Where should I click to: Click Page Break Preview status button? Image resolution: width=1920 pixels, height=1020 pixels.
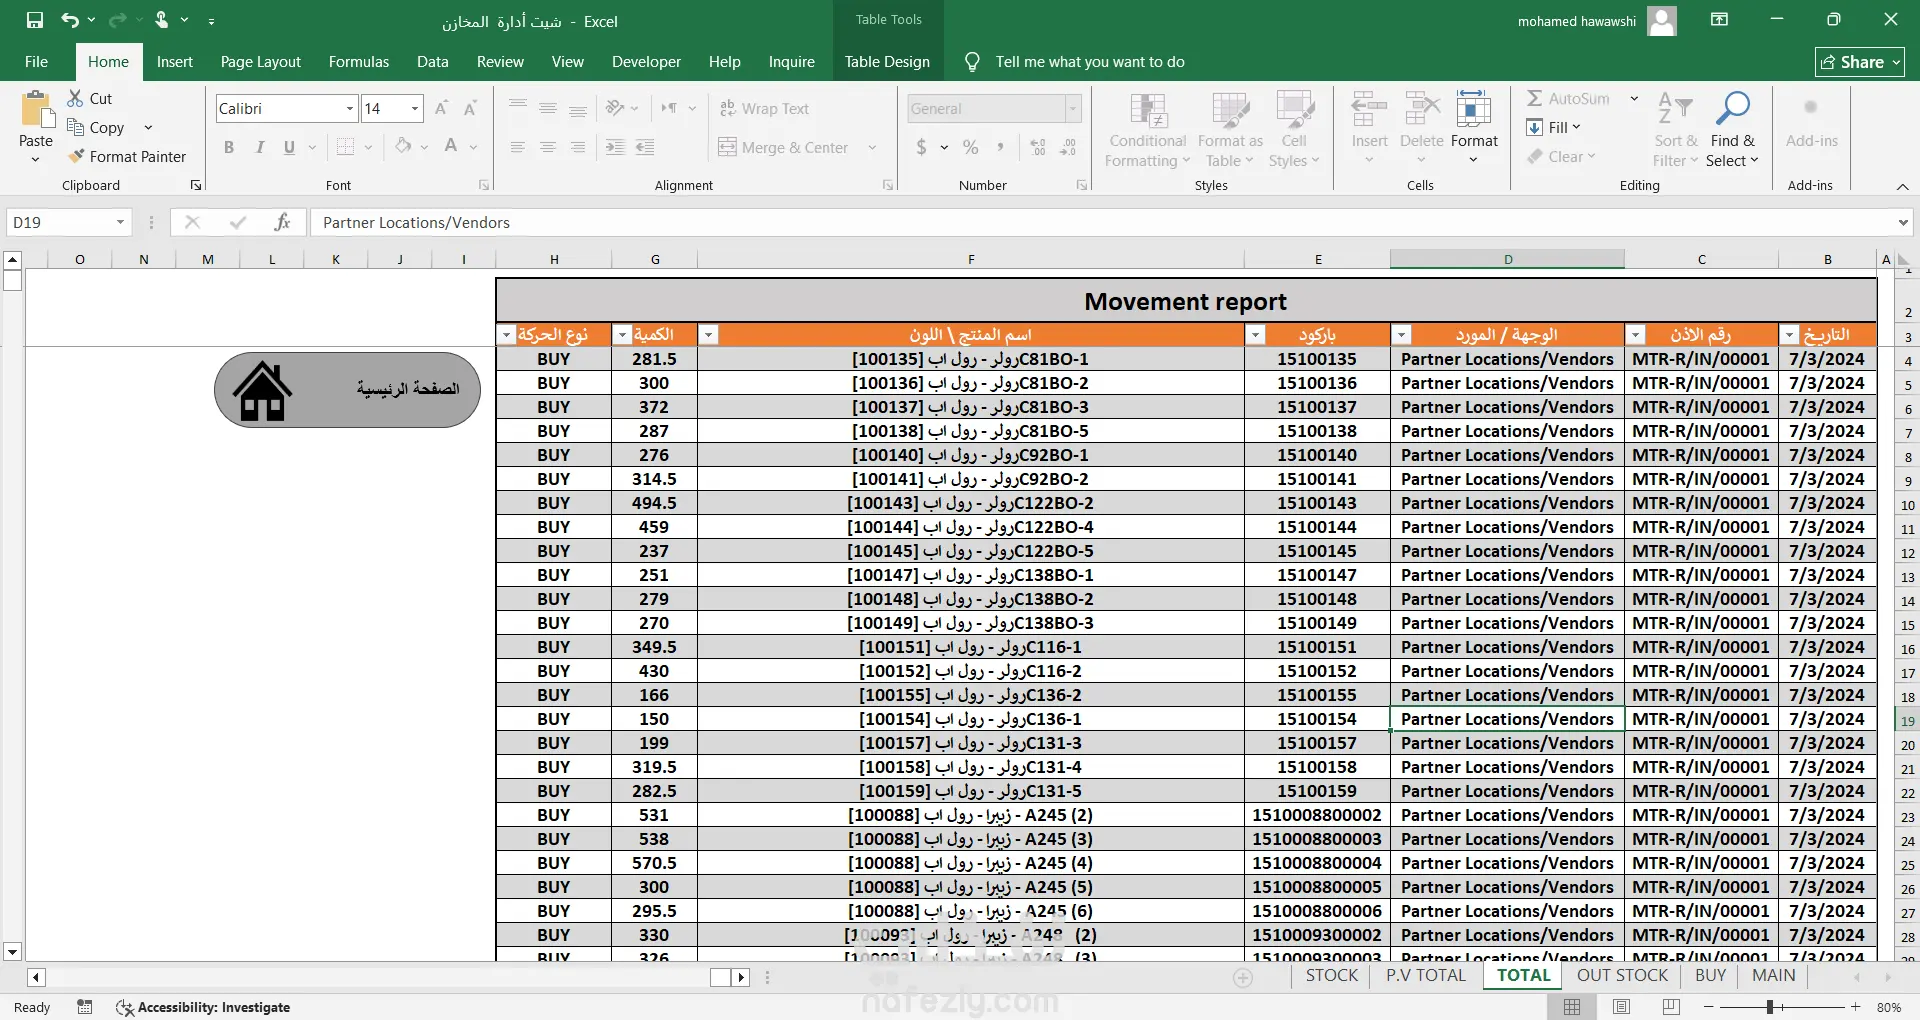(1671, 1006)
